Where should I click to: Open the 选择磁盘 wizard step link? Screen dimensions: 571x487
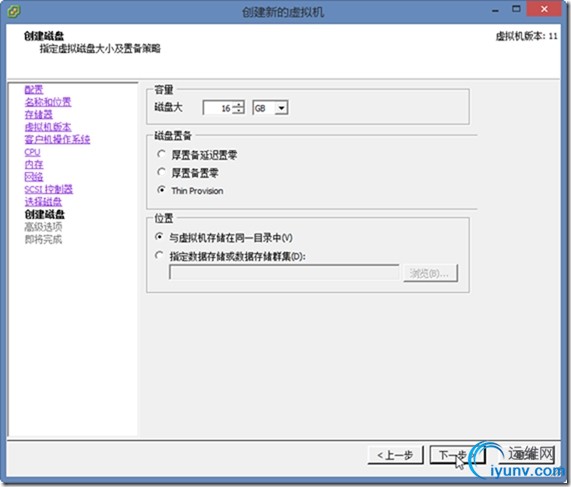pyautogui.click(x=43, y=201)
